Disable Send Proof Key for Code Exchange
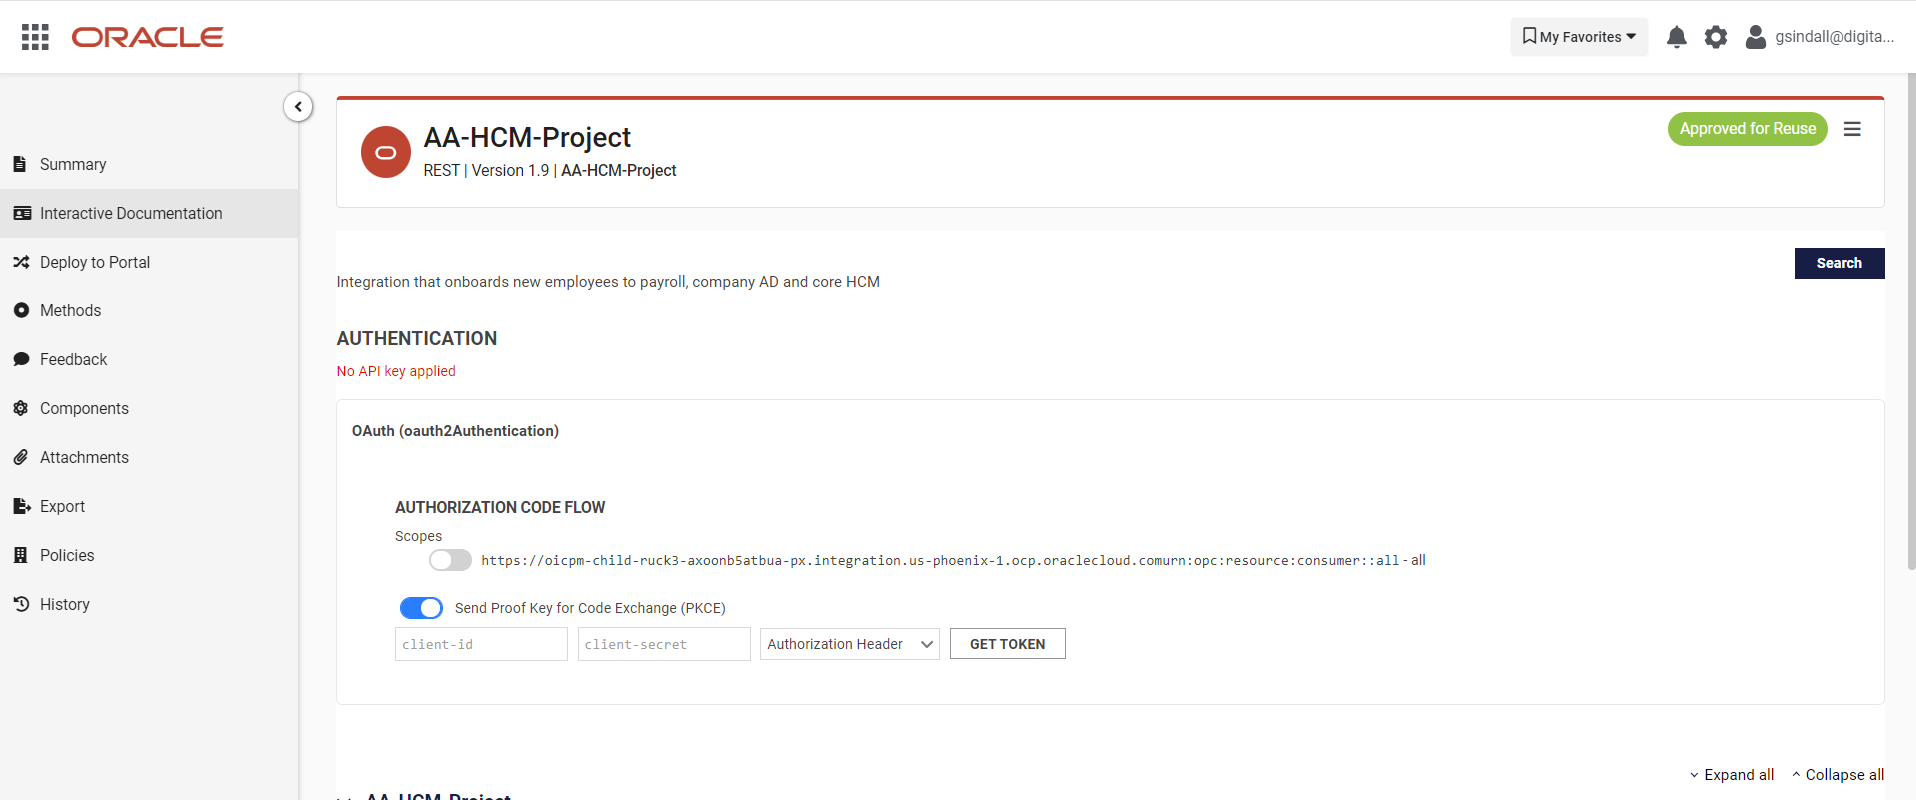This screenshot has height=800, width=1916. (x=421, y=608)
